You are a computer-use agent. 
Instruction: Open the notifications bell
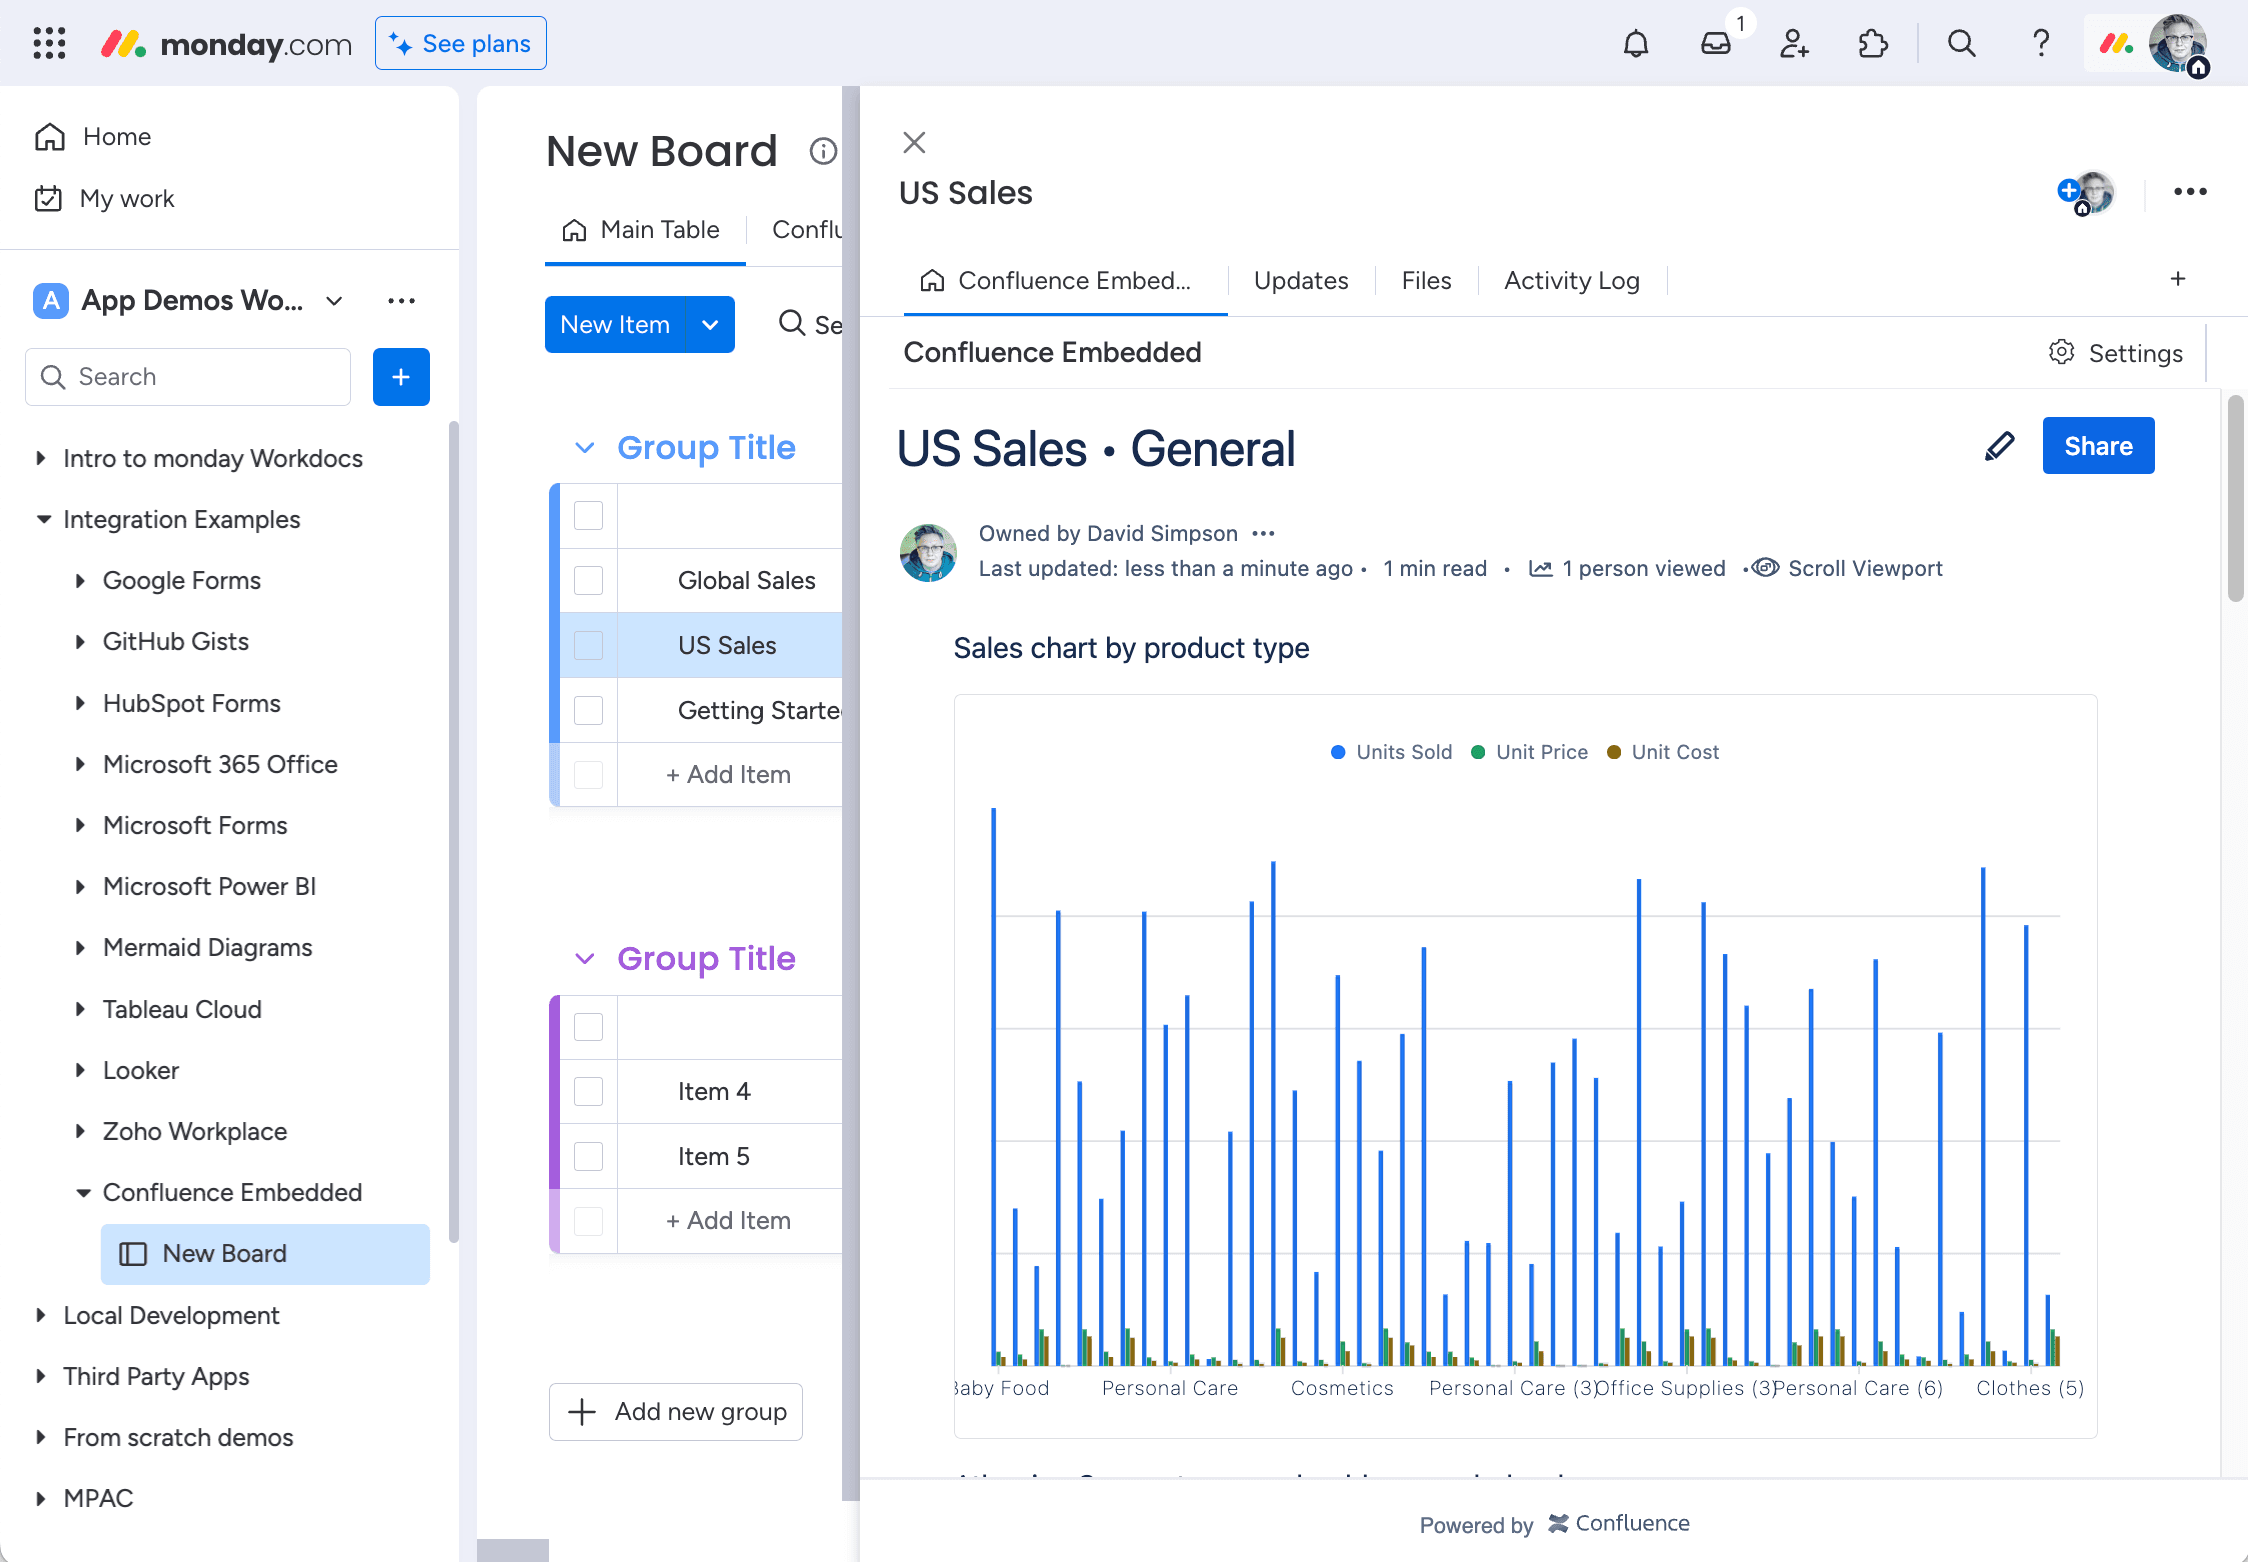pos(1635,44)
